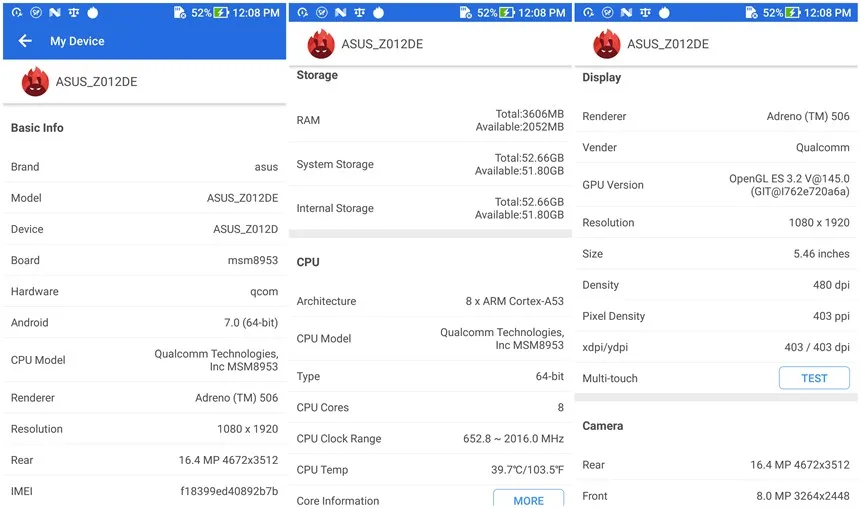860x508 pixels.
Task: Tap the TEST button for Multi-touch
Action: 814,378
